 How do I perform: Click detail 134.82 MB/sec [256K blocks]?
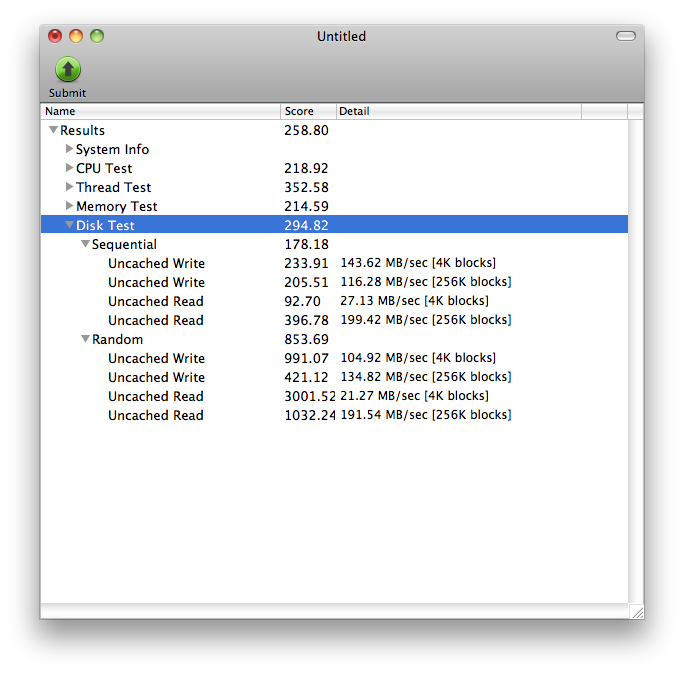point(426,377)
